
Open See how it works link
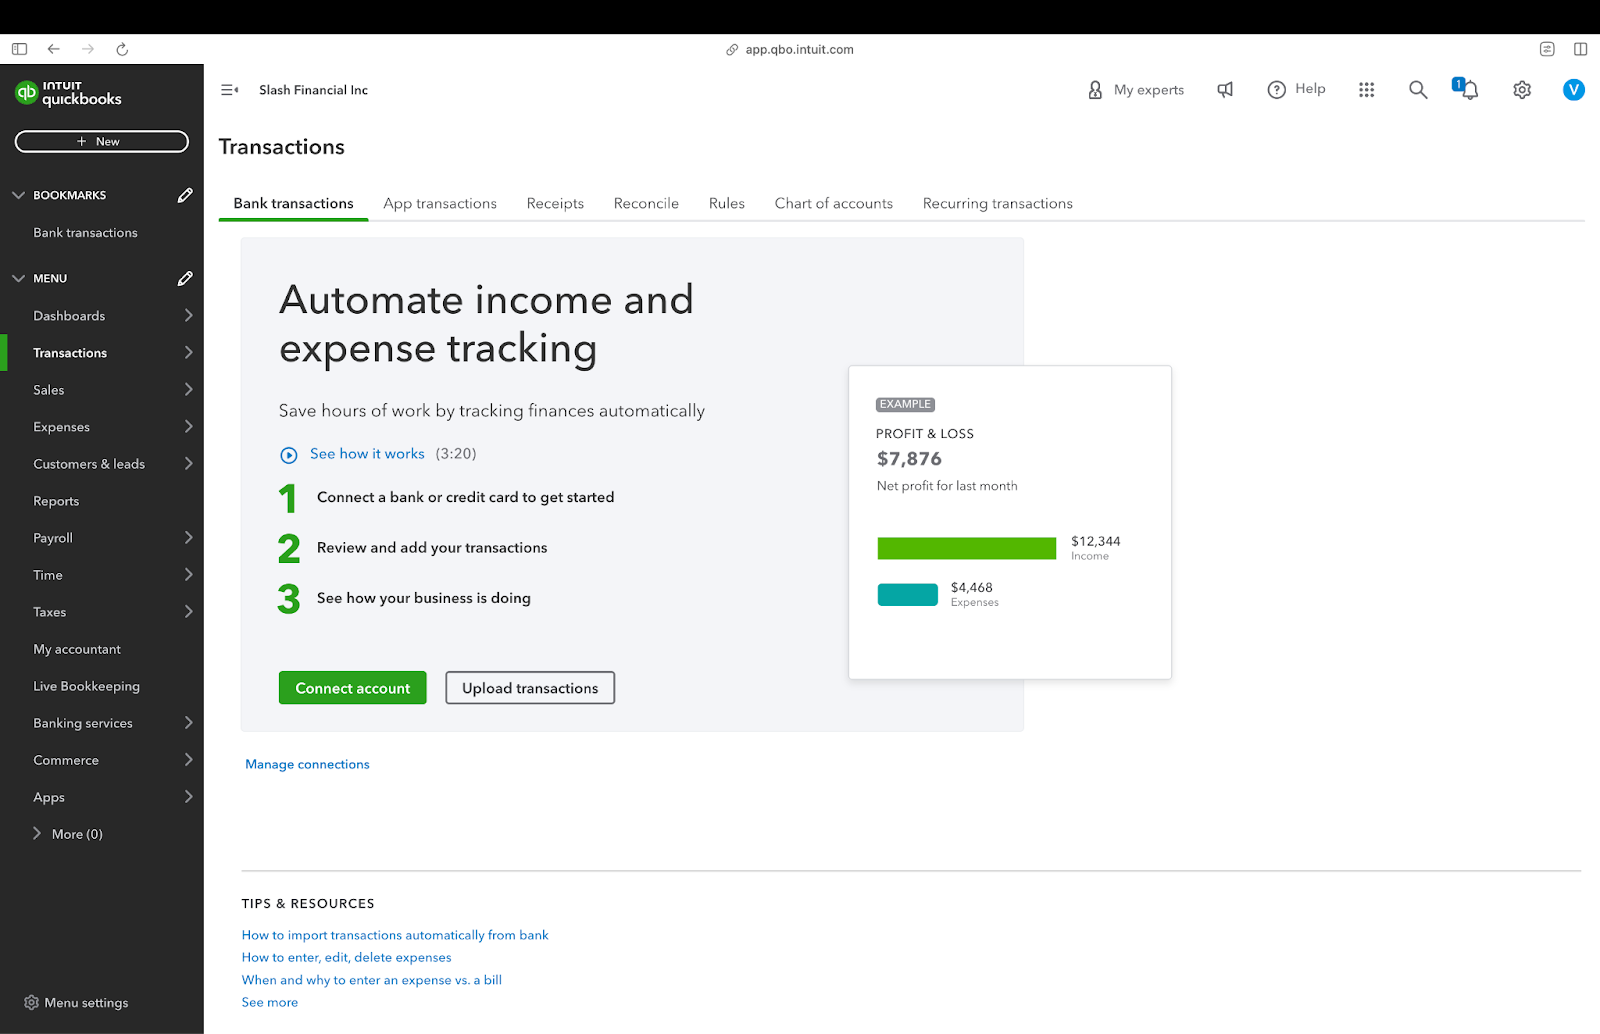coord(367,454)
